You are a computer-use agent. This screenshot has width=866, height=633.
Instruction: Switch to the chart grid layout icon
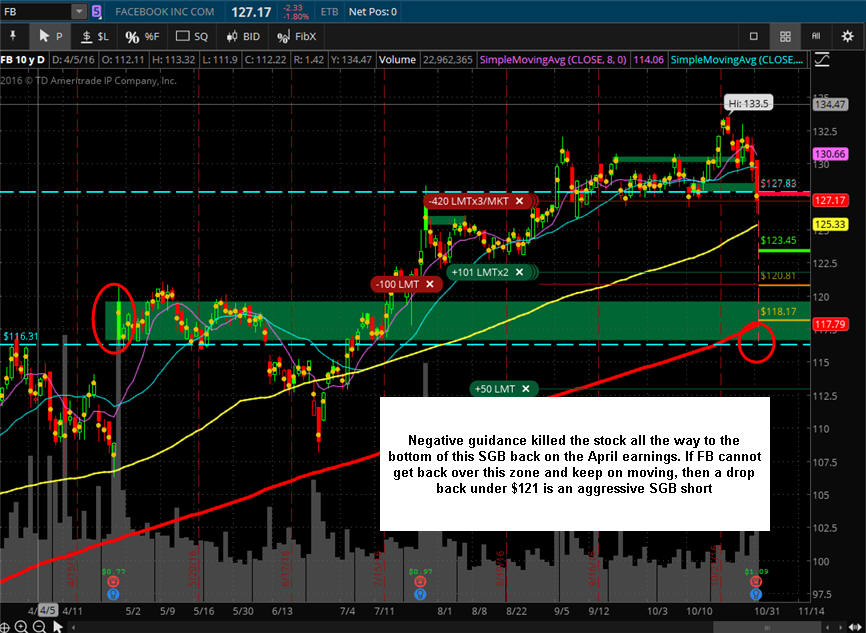785,36
